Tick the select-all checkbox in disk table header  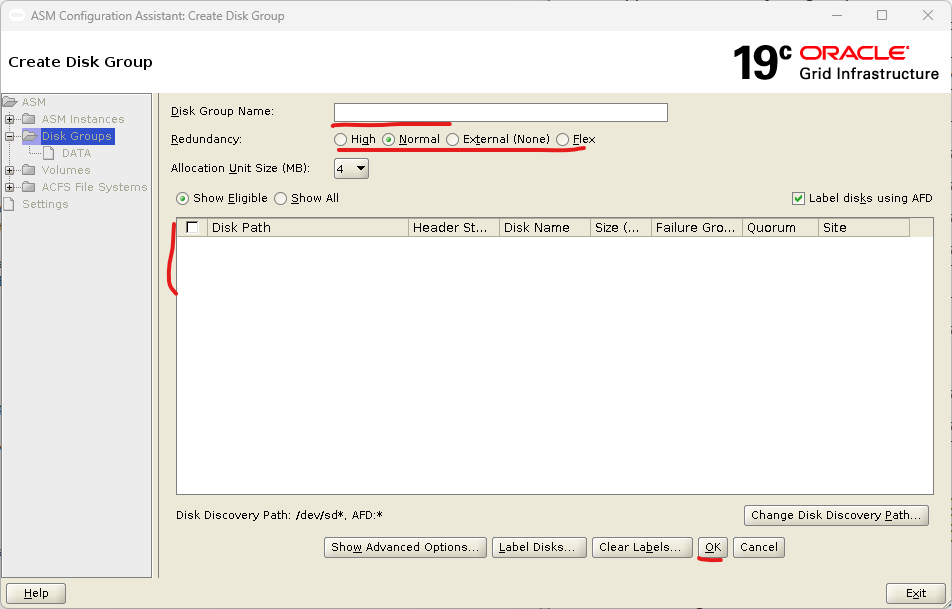192,227
